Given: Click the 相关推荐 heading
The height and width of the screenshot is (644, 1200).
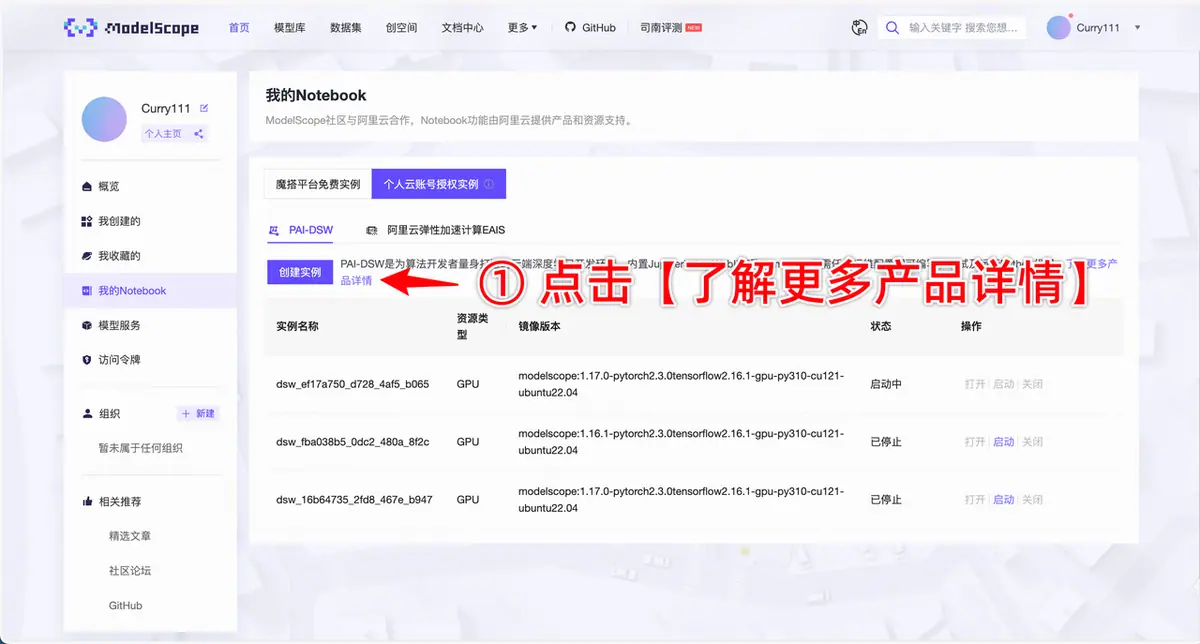Looking at the screenshot, I should point(119,502).
